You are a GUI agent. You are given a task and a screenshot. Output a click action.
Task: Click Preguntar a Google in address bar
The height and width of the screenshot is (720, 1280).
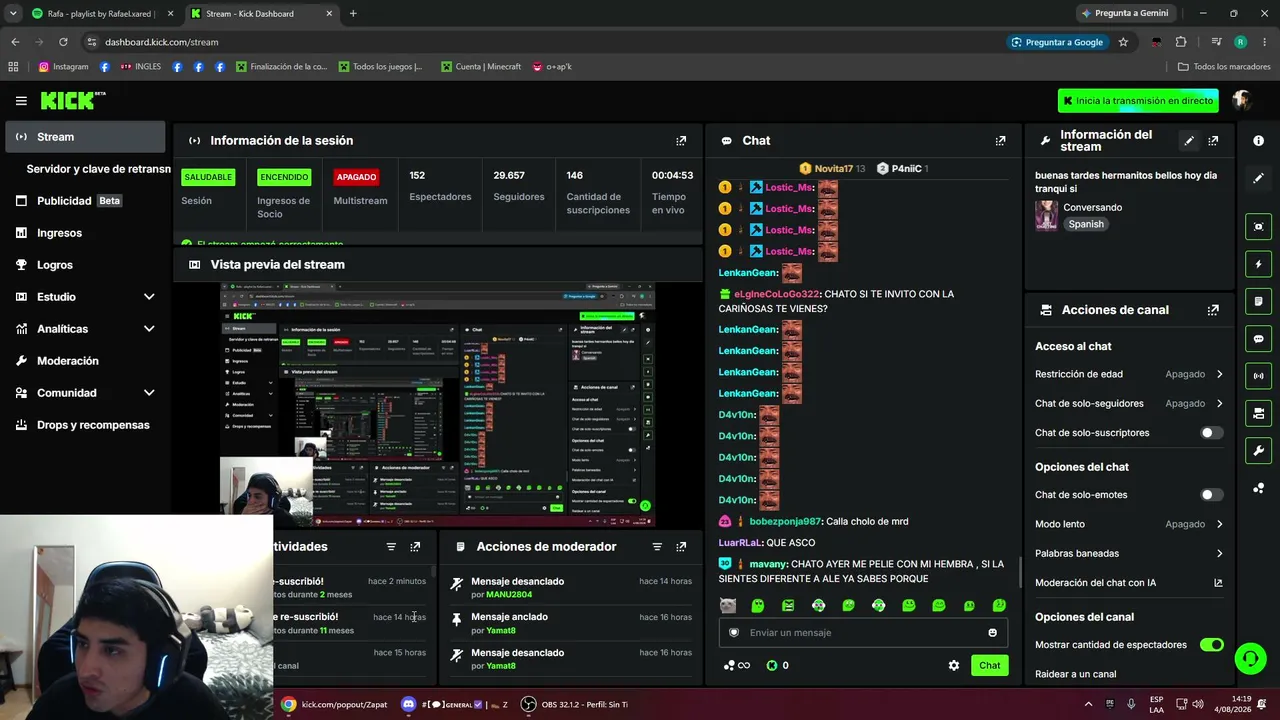pos(1057,42)
